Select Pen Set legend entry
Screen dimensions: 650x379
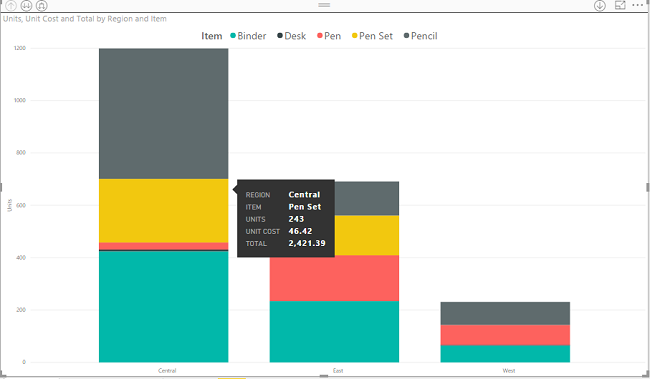[372, 36]
